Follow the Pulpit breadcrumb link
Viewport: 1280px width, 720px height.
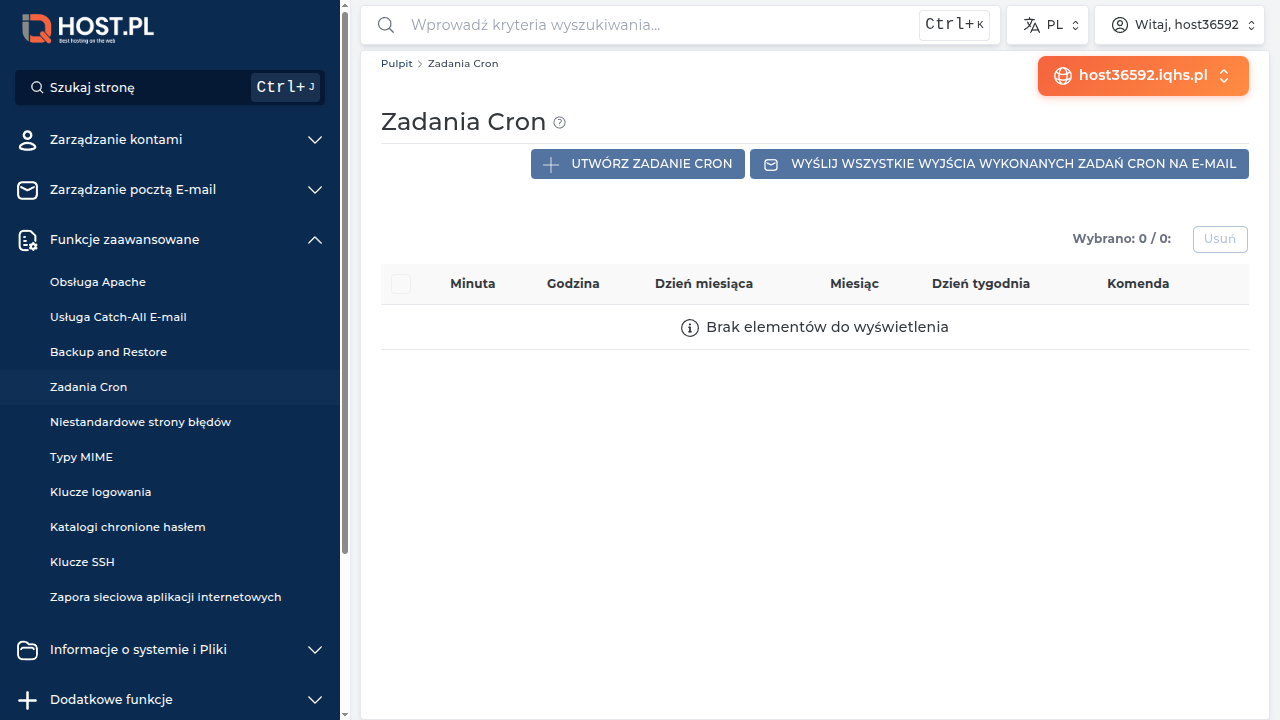[396, 63]
